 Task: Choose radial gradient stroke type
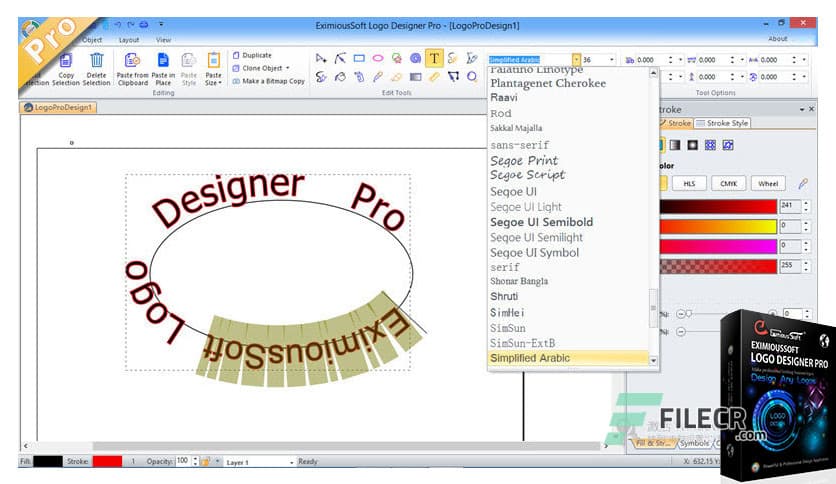(x=692, y=145)
